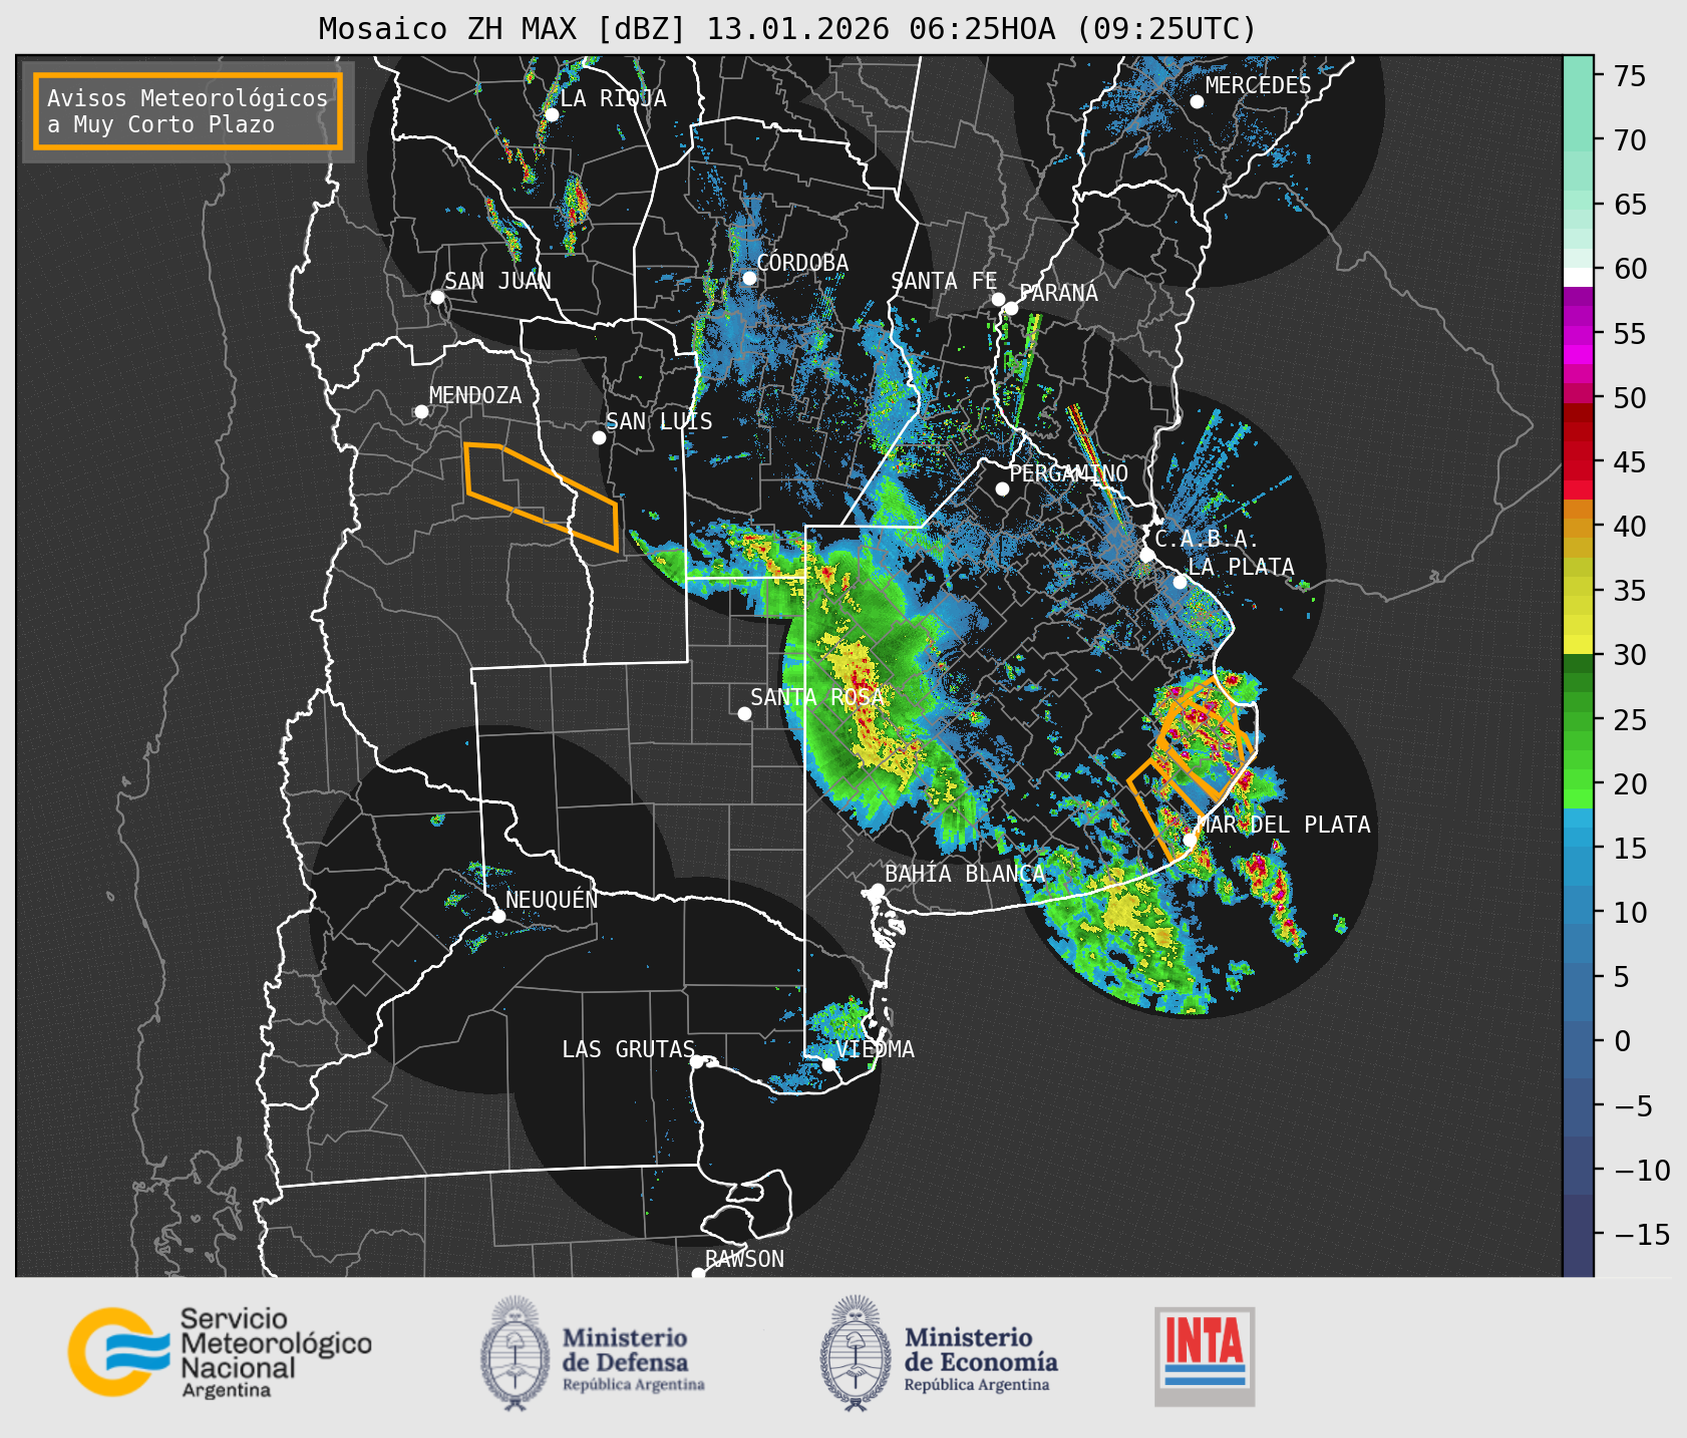The image size is (1687, 1438).
Task: Click the PARANA city label
Action: (x=1058, y=293)
